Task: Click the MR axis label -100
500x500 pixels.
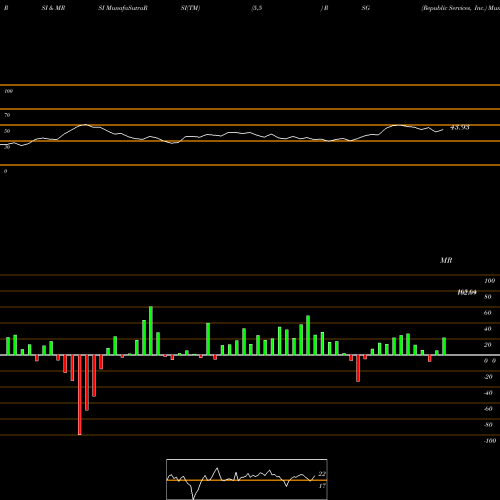Action: click(x=490, y=441)
